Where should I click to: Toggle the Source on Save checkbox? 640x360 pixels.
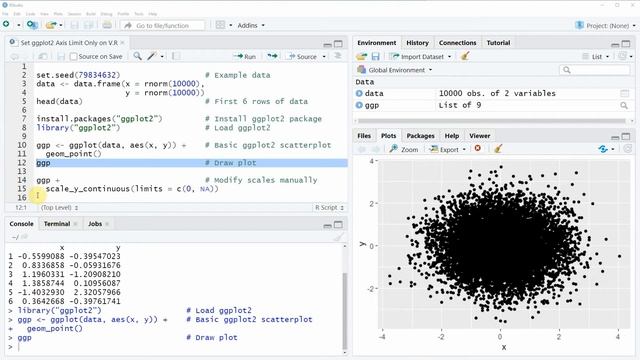[73, 56]
